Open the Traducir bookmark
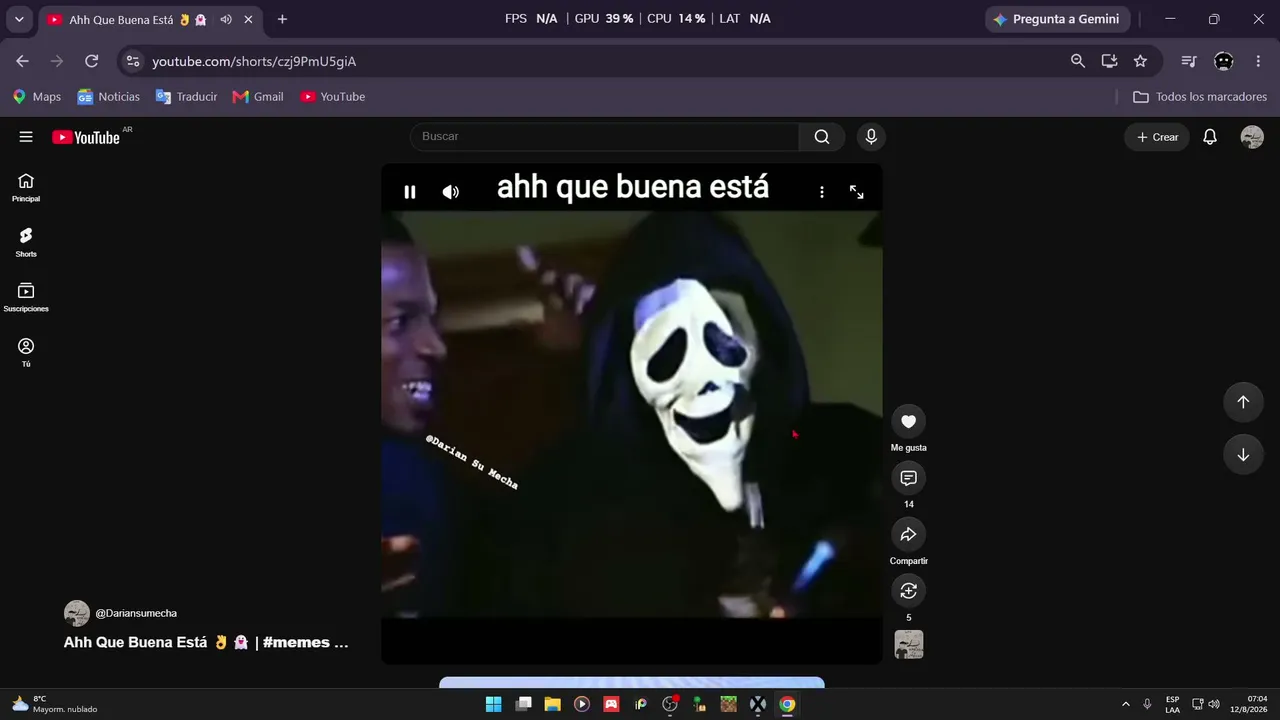The width and height of the screenshot is (1280, 720). coord(187,97)
